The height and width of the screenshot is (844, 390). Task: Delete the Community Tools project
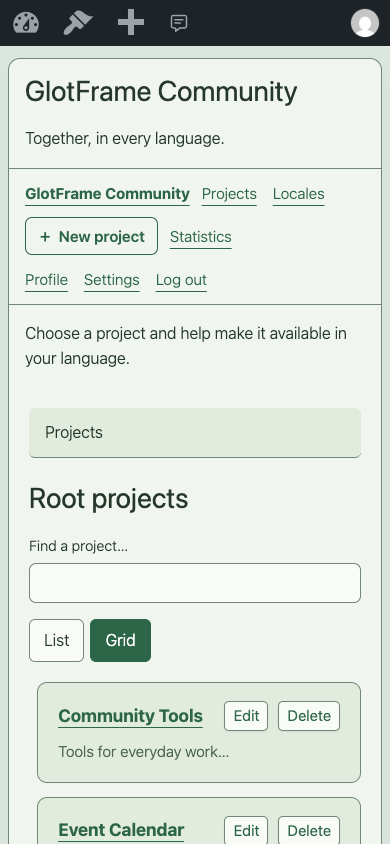pyautogui.click(x=309, y=716)
